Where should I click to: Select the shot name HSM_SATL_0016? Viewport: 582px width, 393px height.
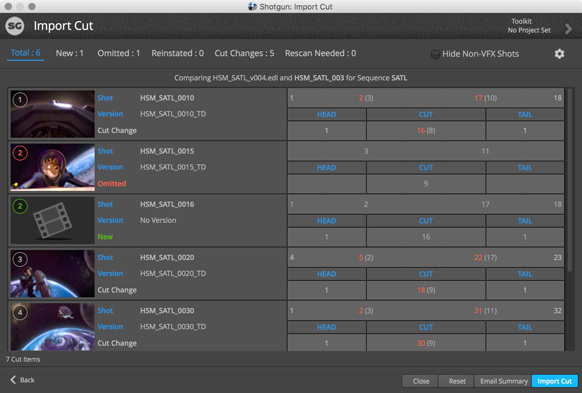[167, 204]
